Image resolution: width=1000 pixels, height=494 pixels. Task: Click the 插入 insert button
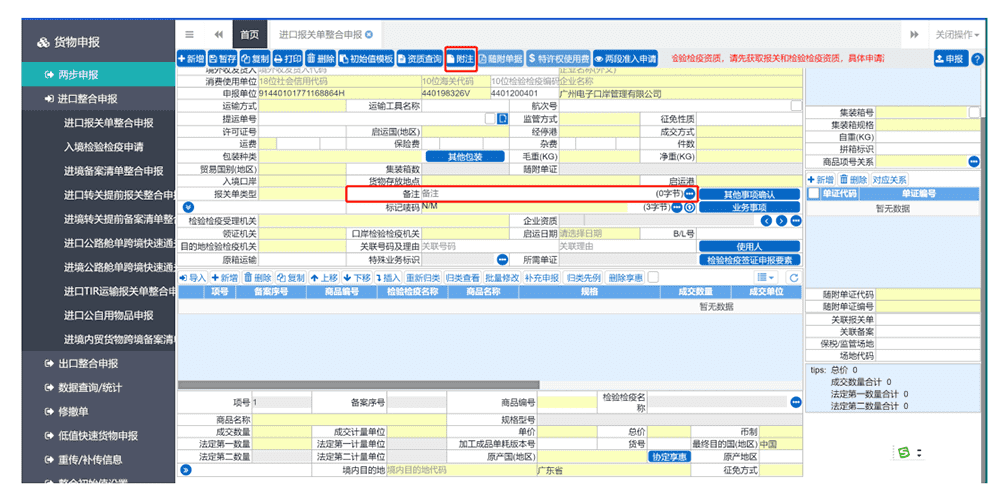pyautogui.click(x=388, y=278)
